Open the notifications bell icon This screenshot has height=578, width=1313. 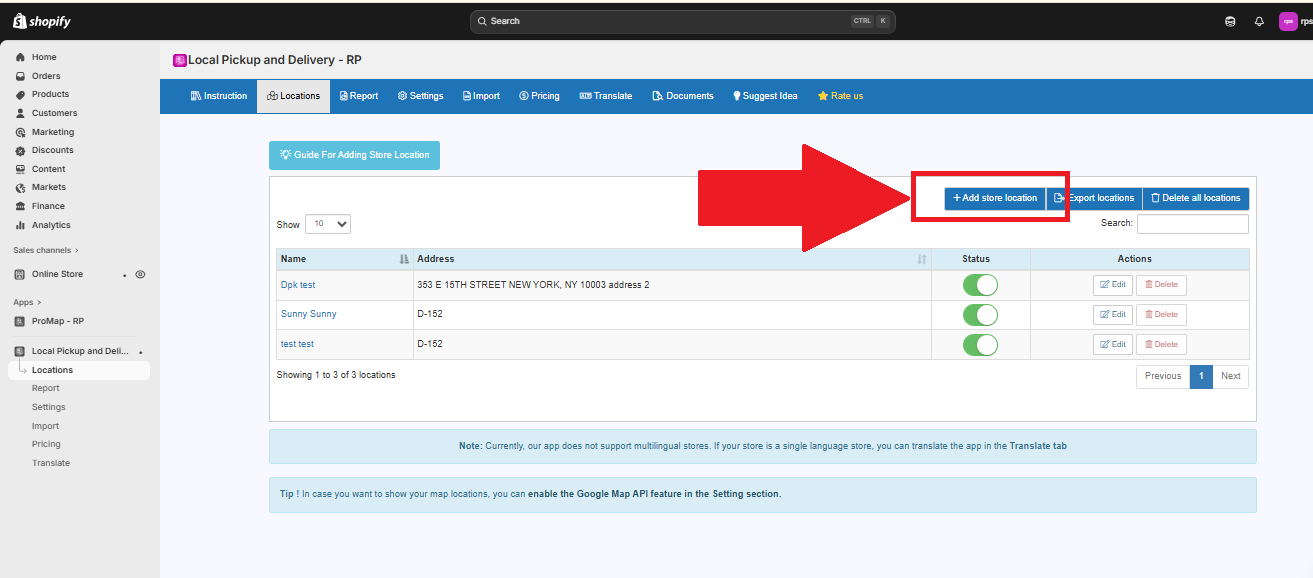pyautogui.click(x=1259, y=21)
